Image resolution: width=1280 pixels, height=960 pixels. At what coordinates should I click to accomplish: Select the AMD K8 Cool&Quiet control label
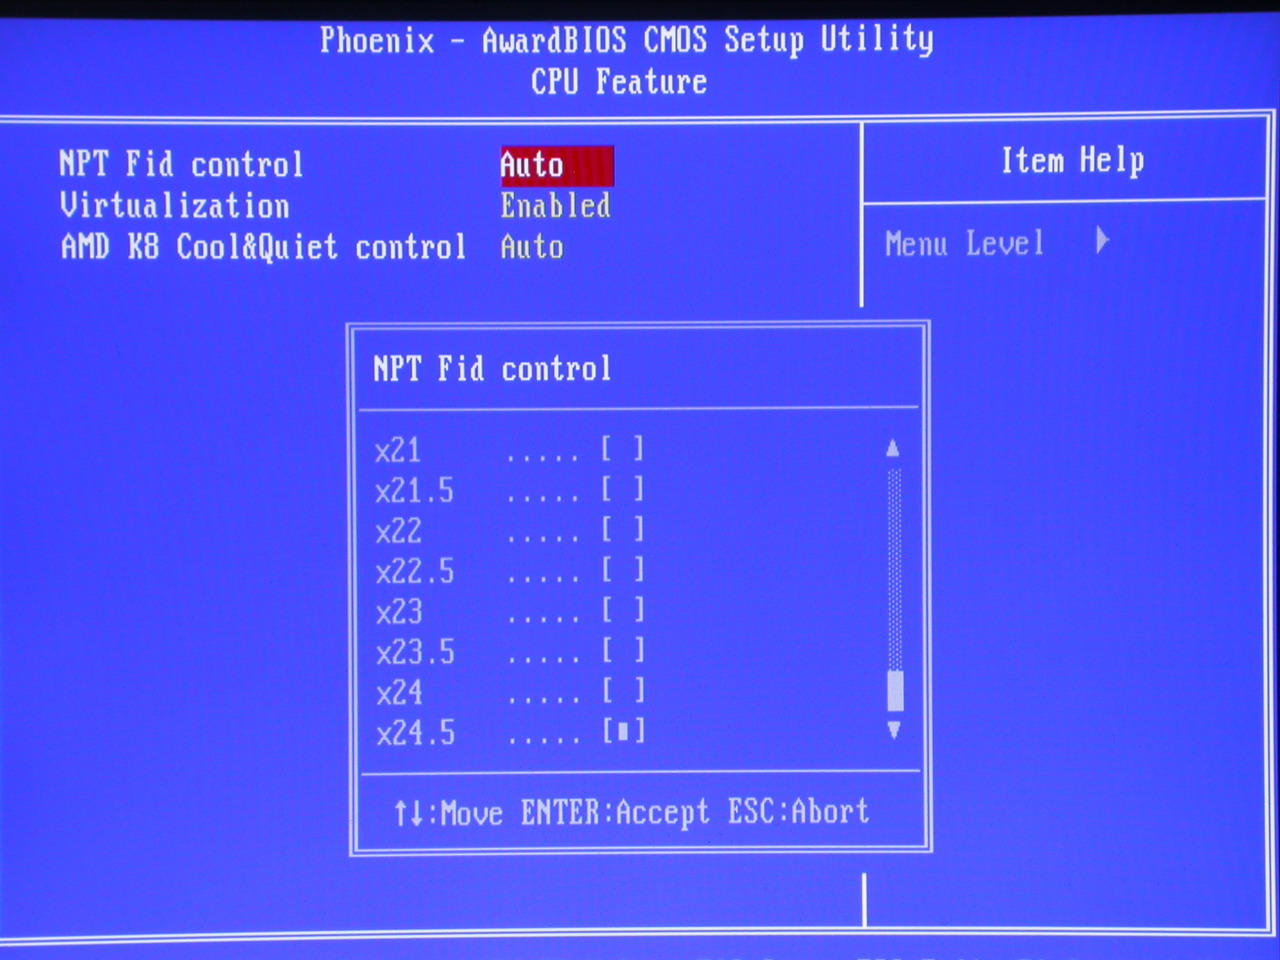263,246
